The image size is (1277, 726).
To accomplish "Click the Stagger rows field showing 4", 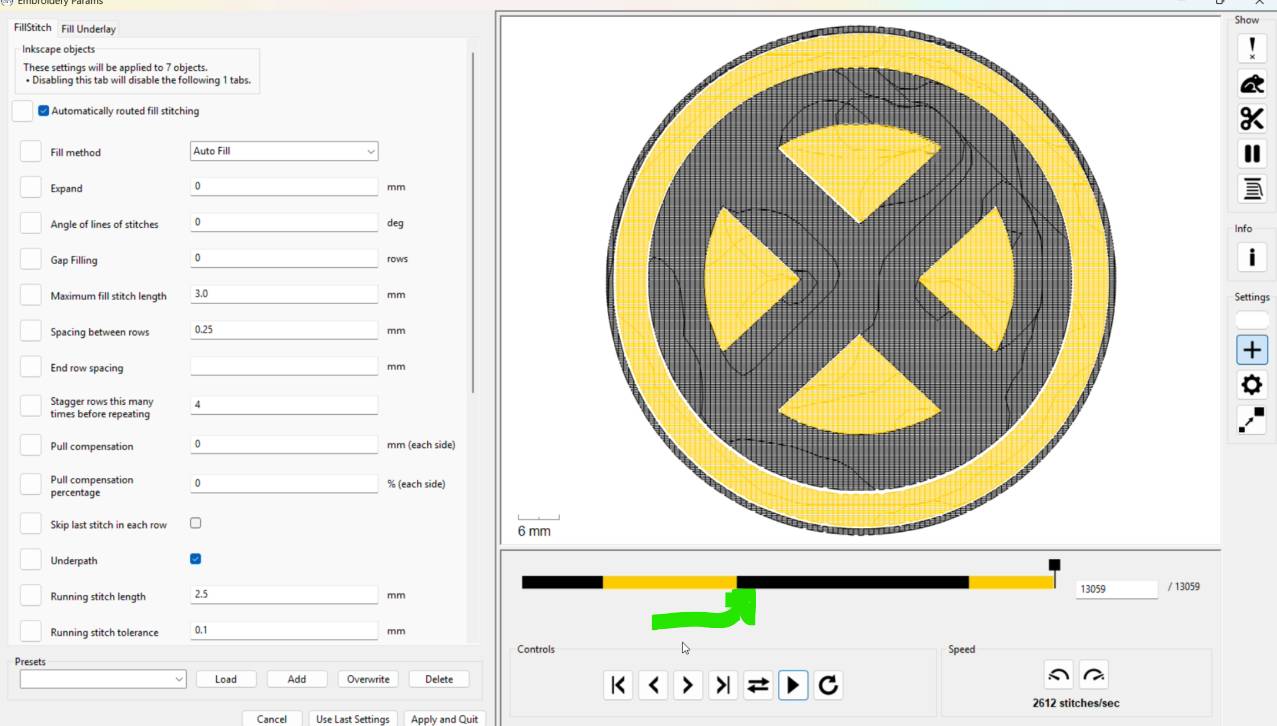I will [284, 405].
